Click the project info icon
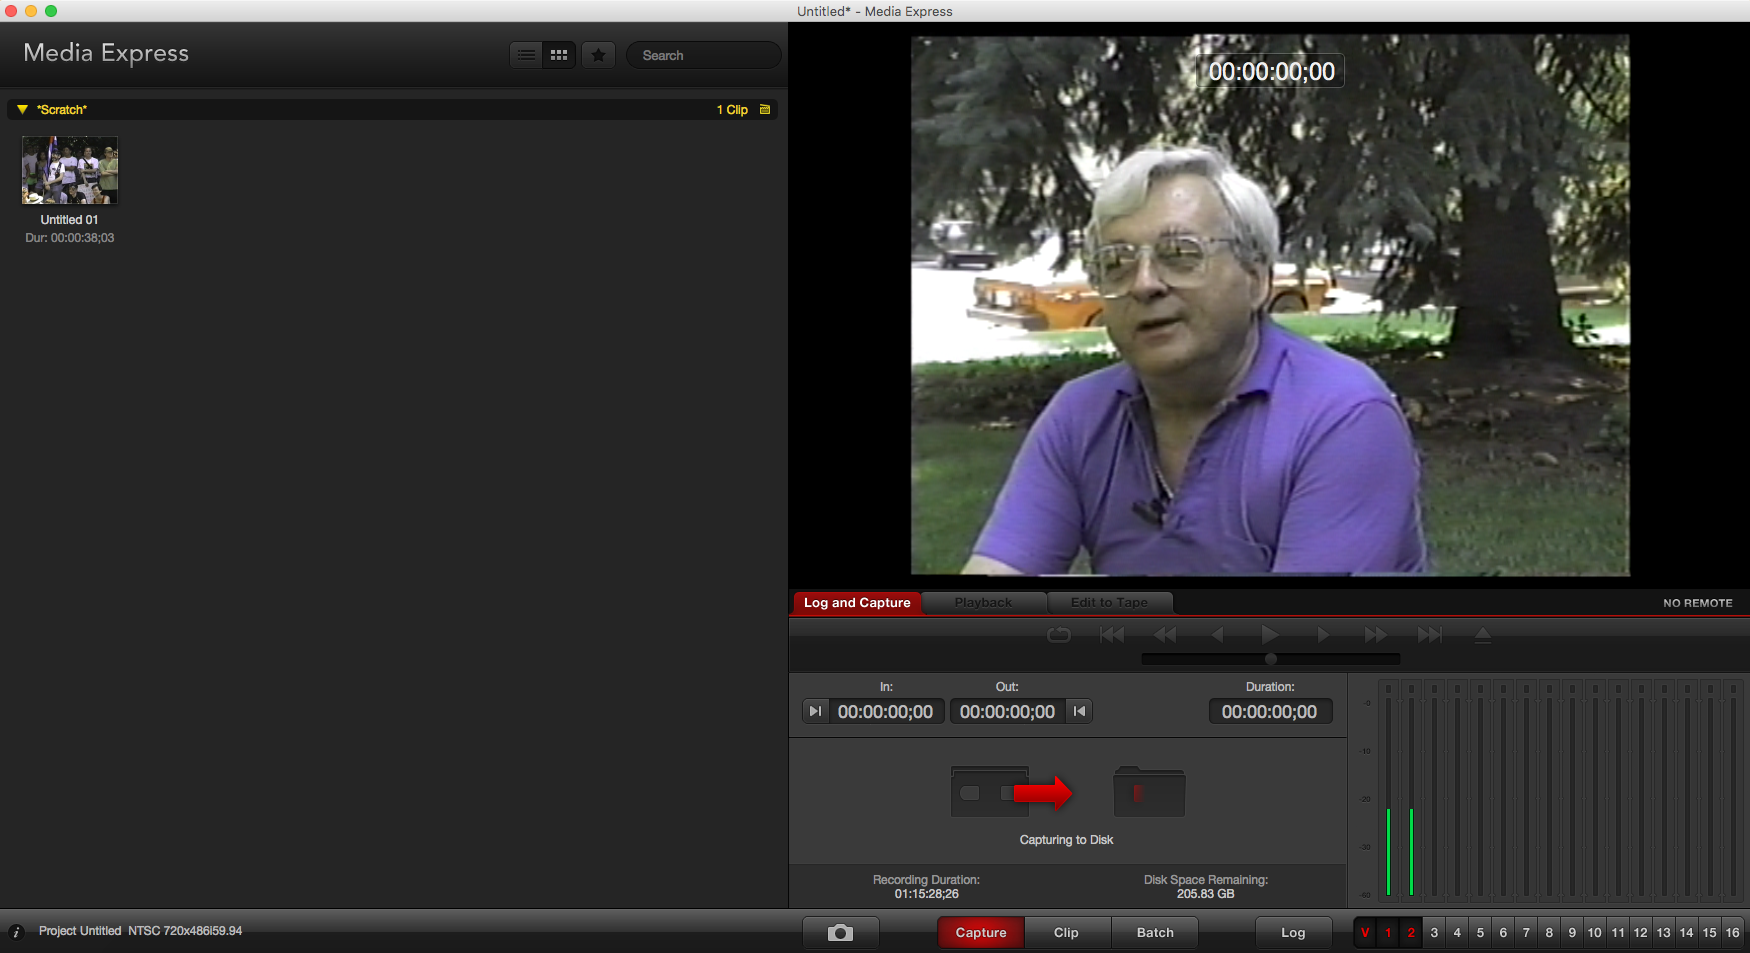 tap(16, 931)
